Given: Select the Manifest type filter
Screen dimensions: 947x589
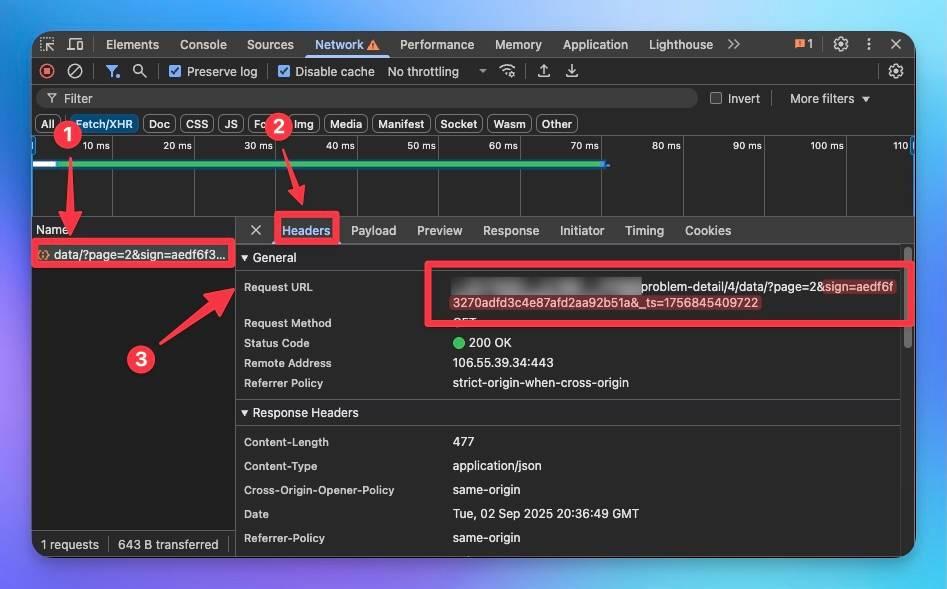Looking at the screenshot, I should tap(401, 124).
